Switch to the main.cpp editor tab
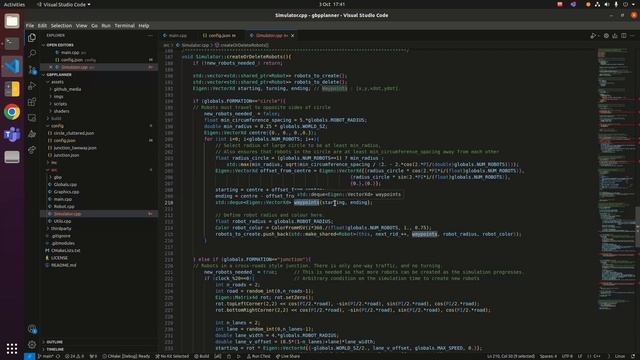640x360 pixels. (178, 36)
